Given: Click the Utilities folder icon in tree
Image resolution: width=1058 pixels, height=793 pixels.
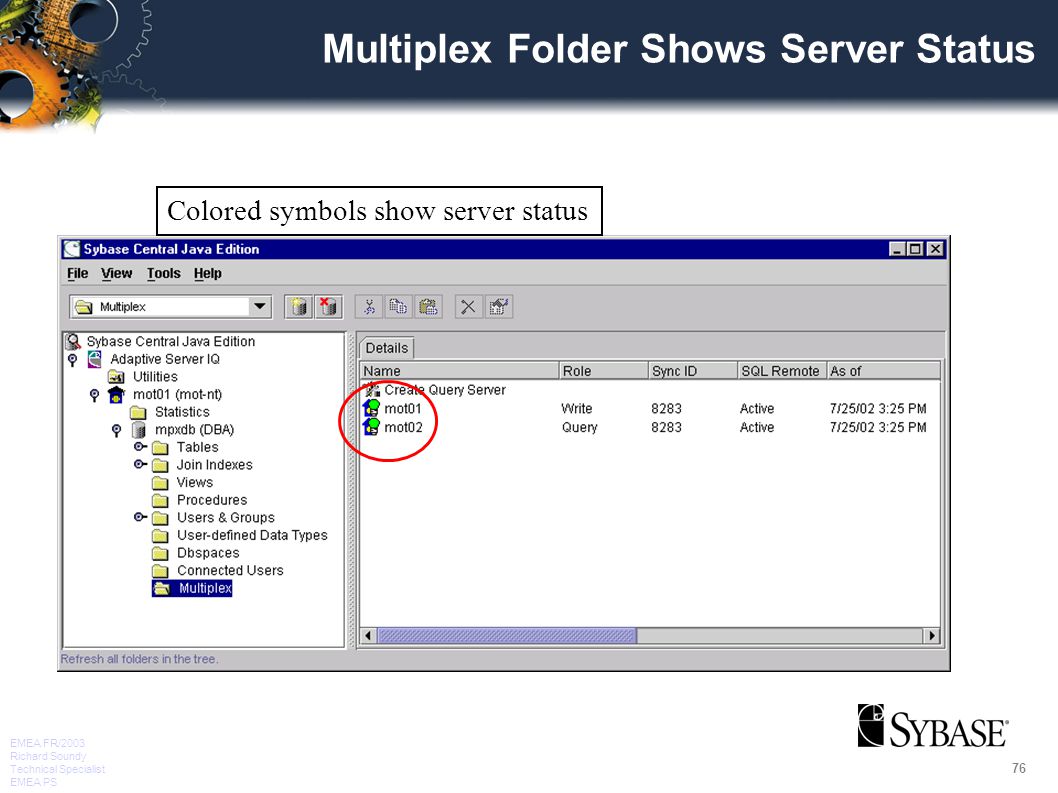Looking at the screenshot, I should coord(116,377).
